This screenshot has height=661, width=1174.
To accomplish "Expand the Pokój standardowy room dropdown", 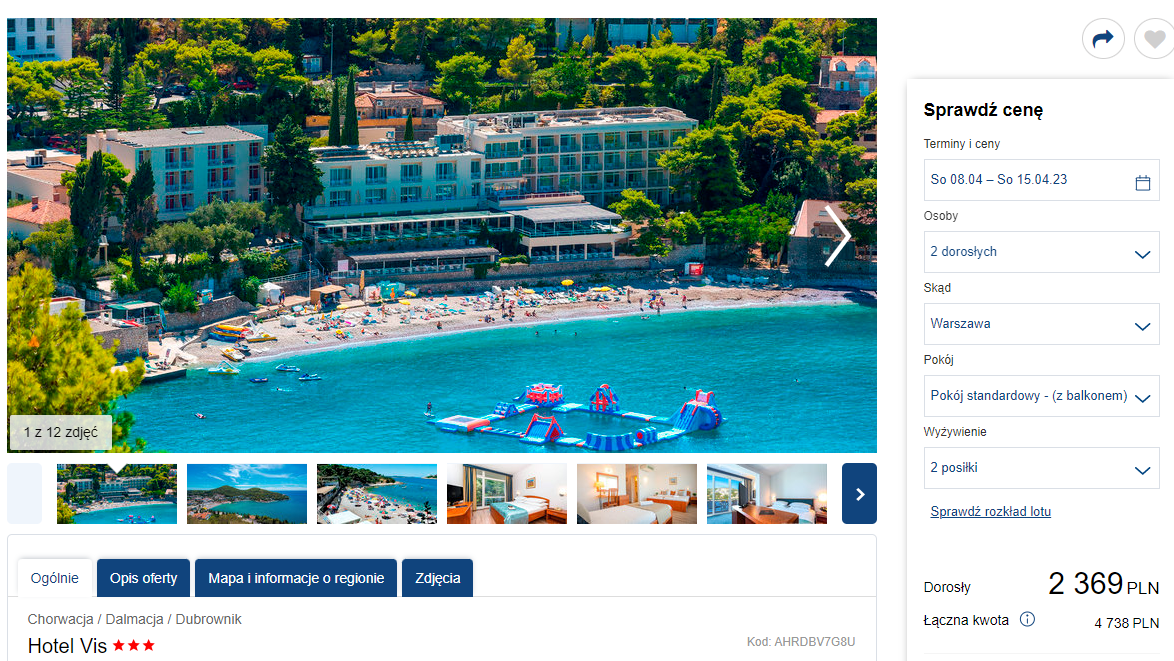I will coord(1041,396).
